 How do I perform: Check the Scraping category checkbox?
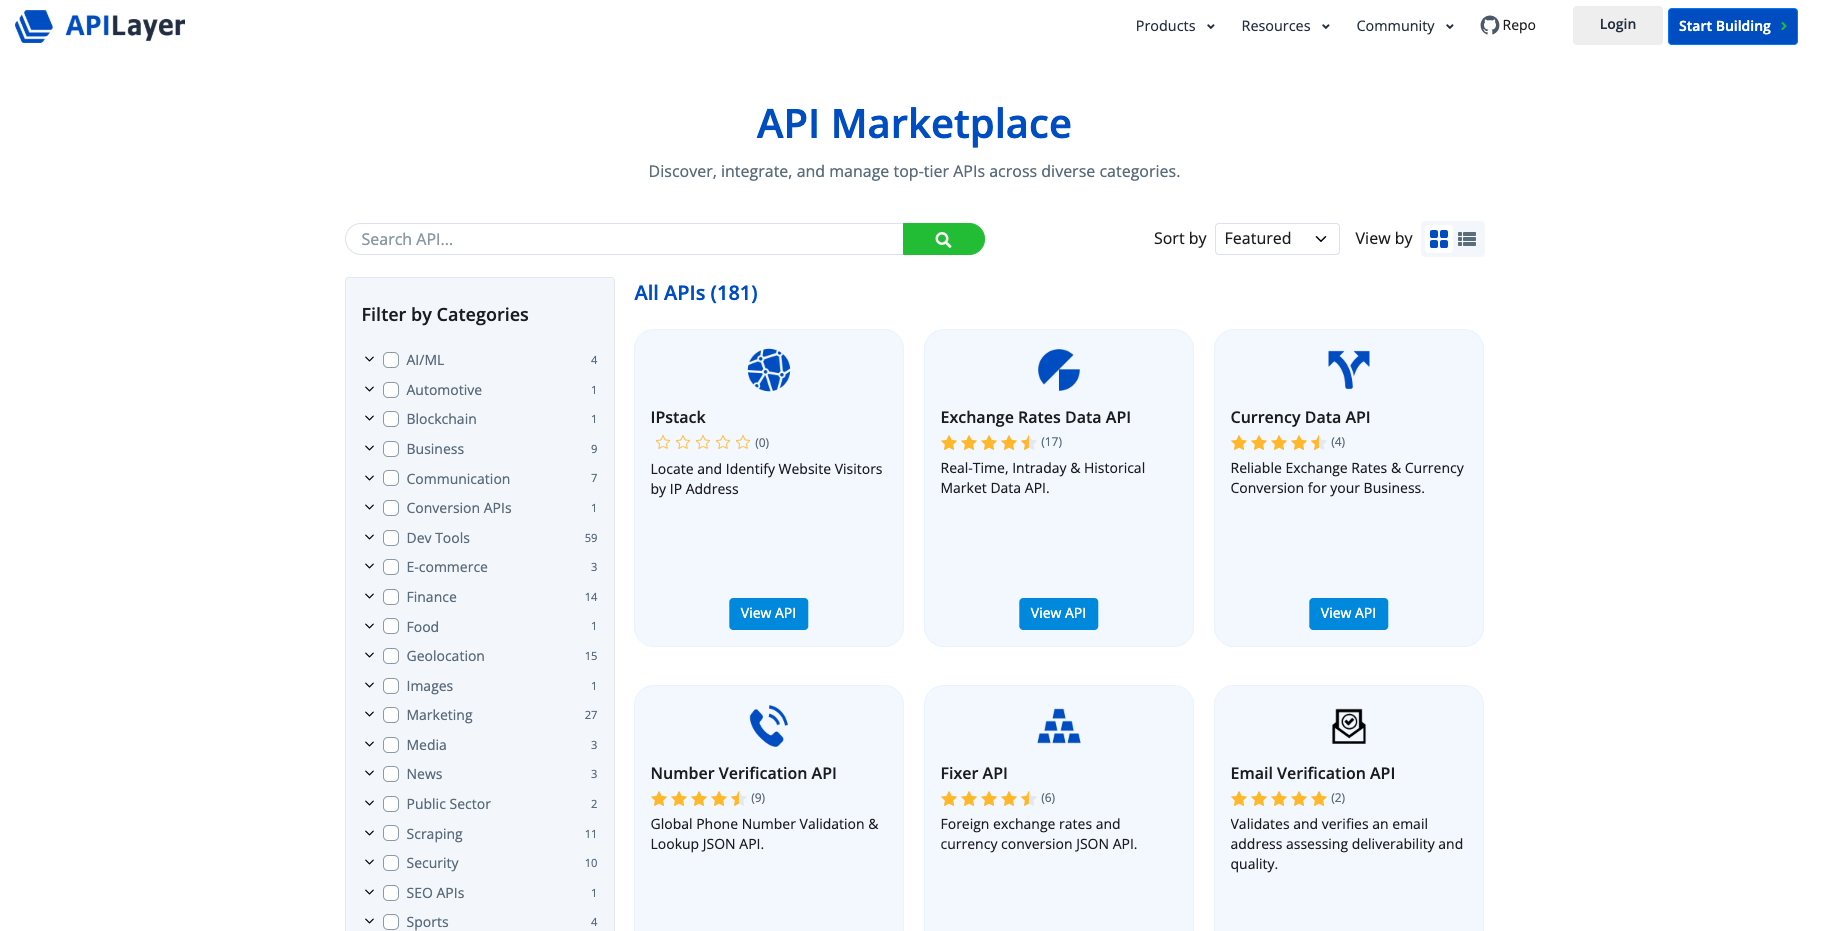click(391, 834)
